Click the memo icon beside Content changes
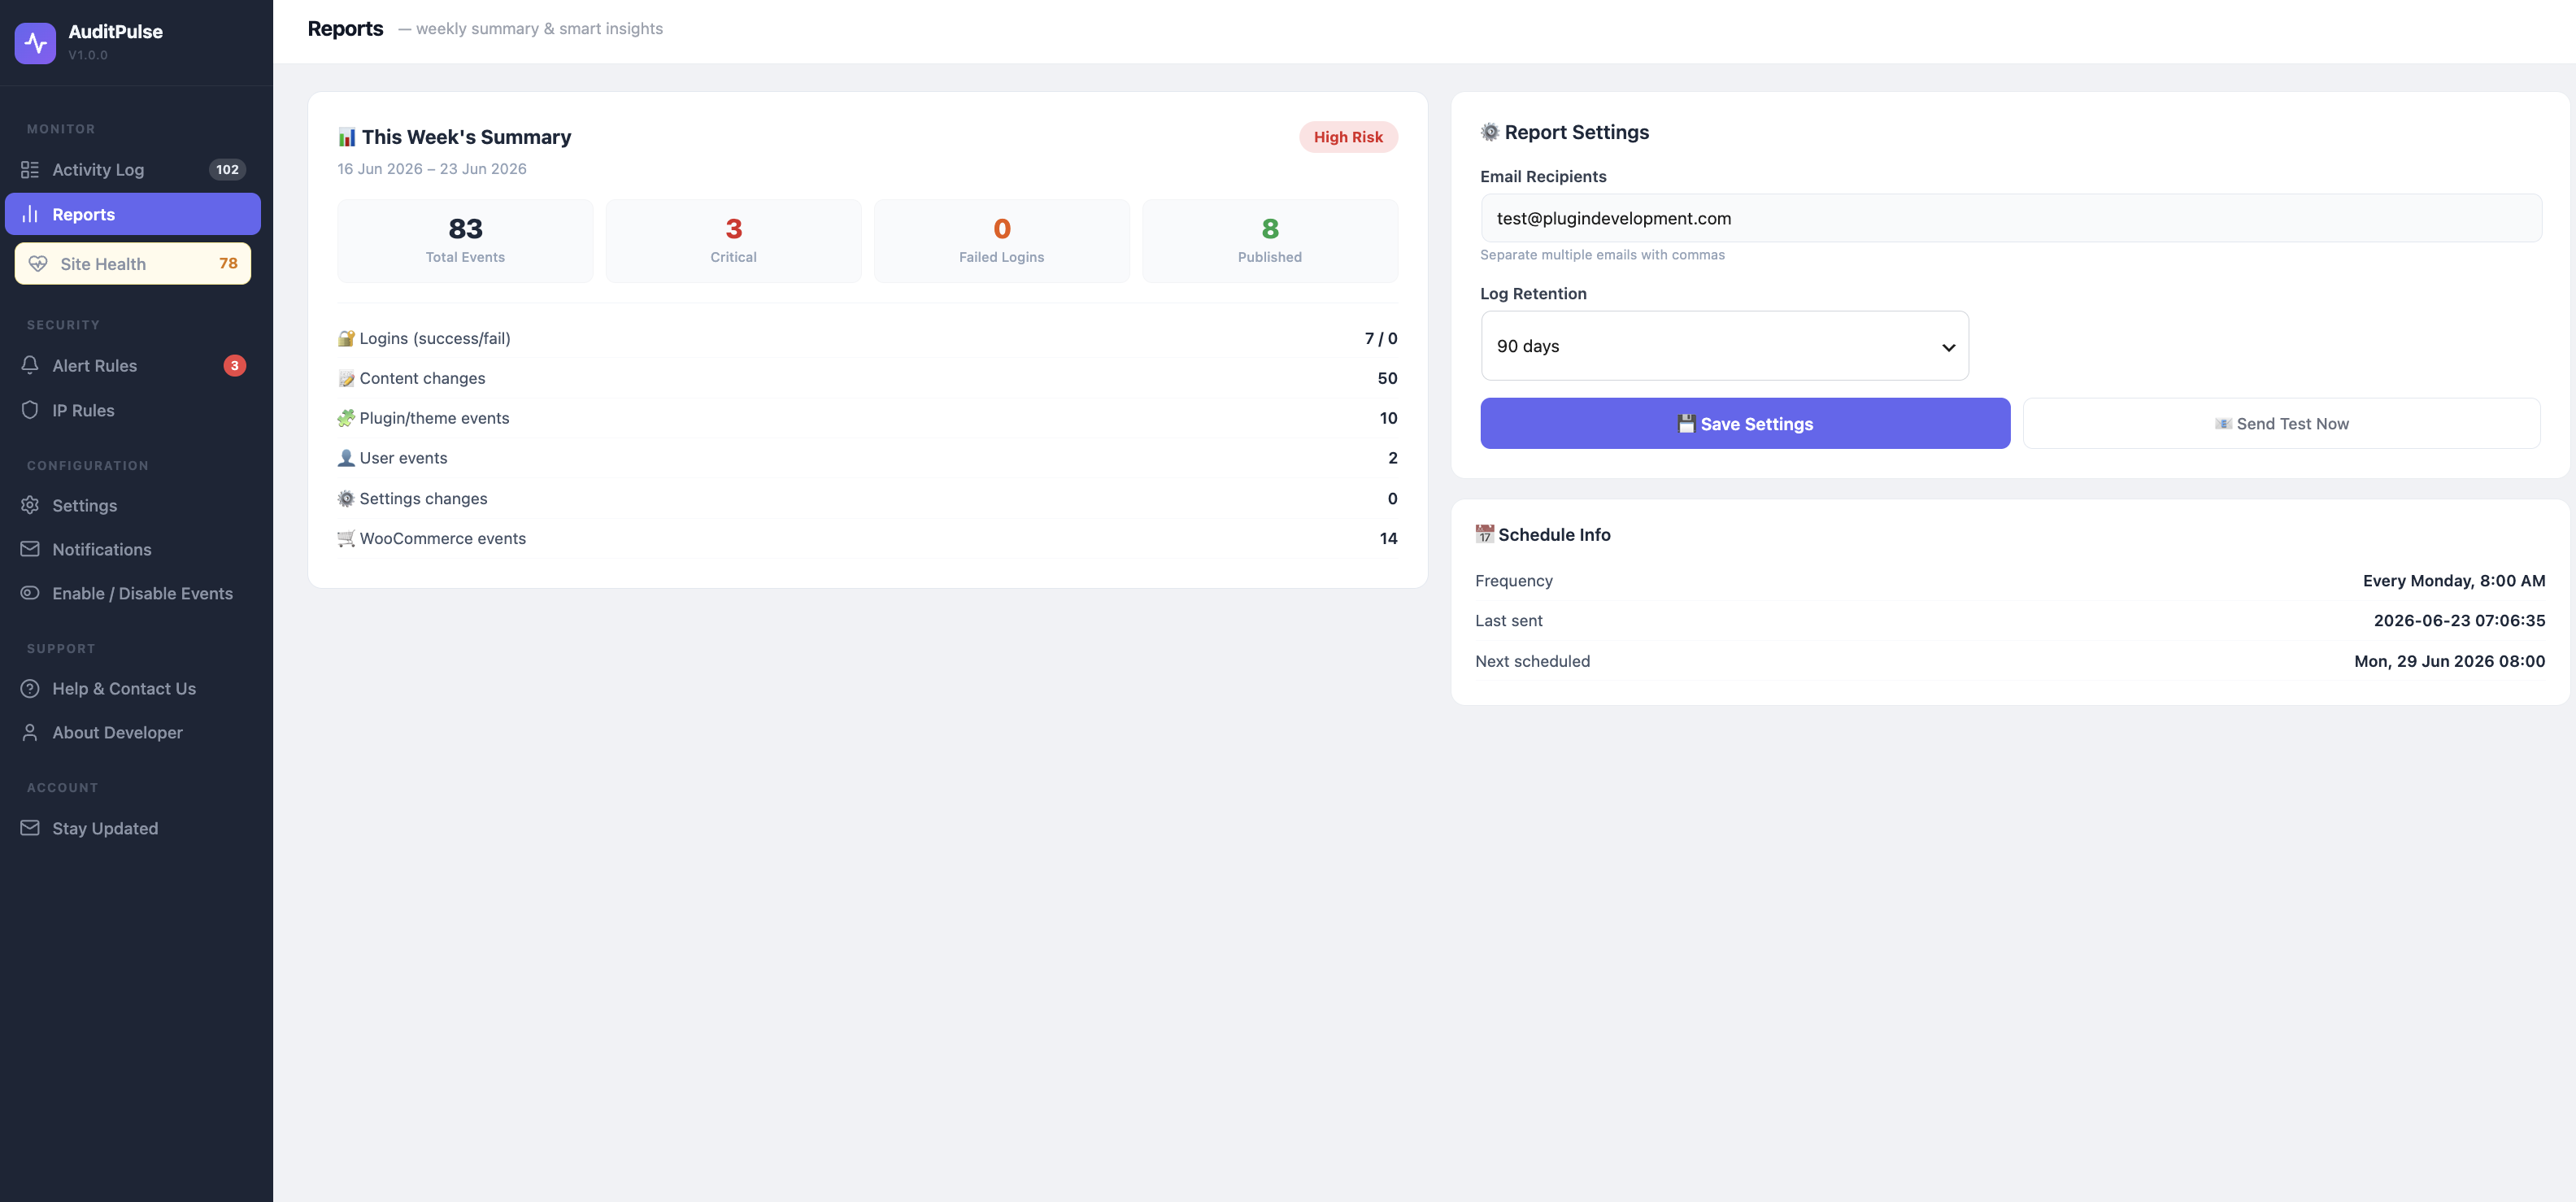Image resolution: width=2576 pixels, height=1202 pixels. tap(346, 378)
